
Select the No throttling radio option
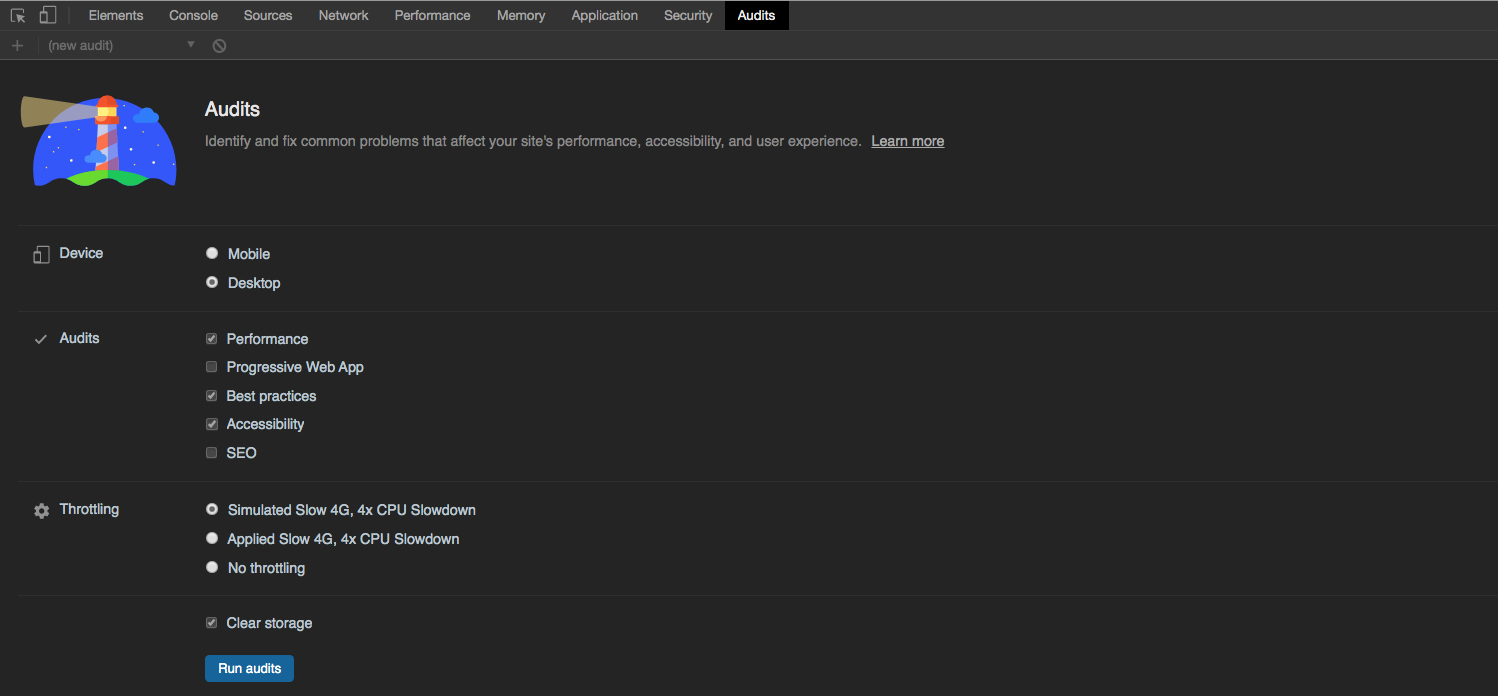click(x=212, y=567)
